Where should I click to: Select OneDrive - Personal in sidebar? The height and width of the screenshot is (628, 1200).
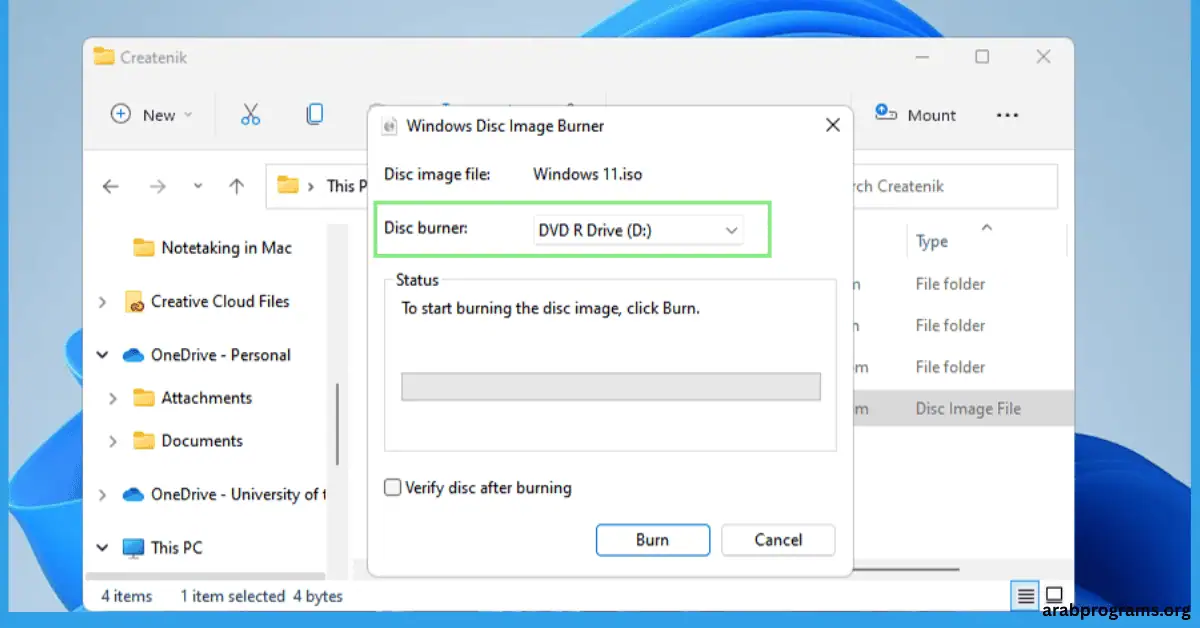pyautogui.click(x=207, y=355)
